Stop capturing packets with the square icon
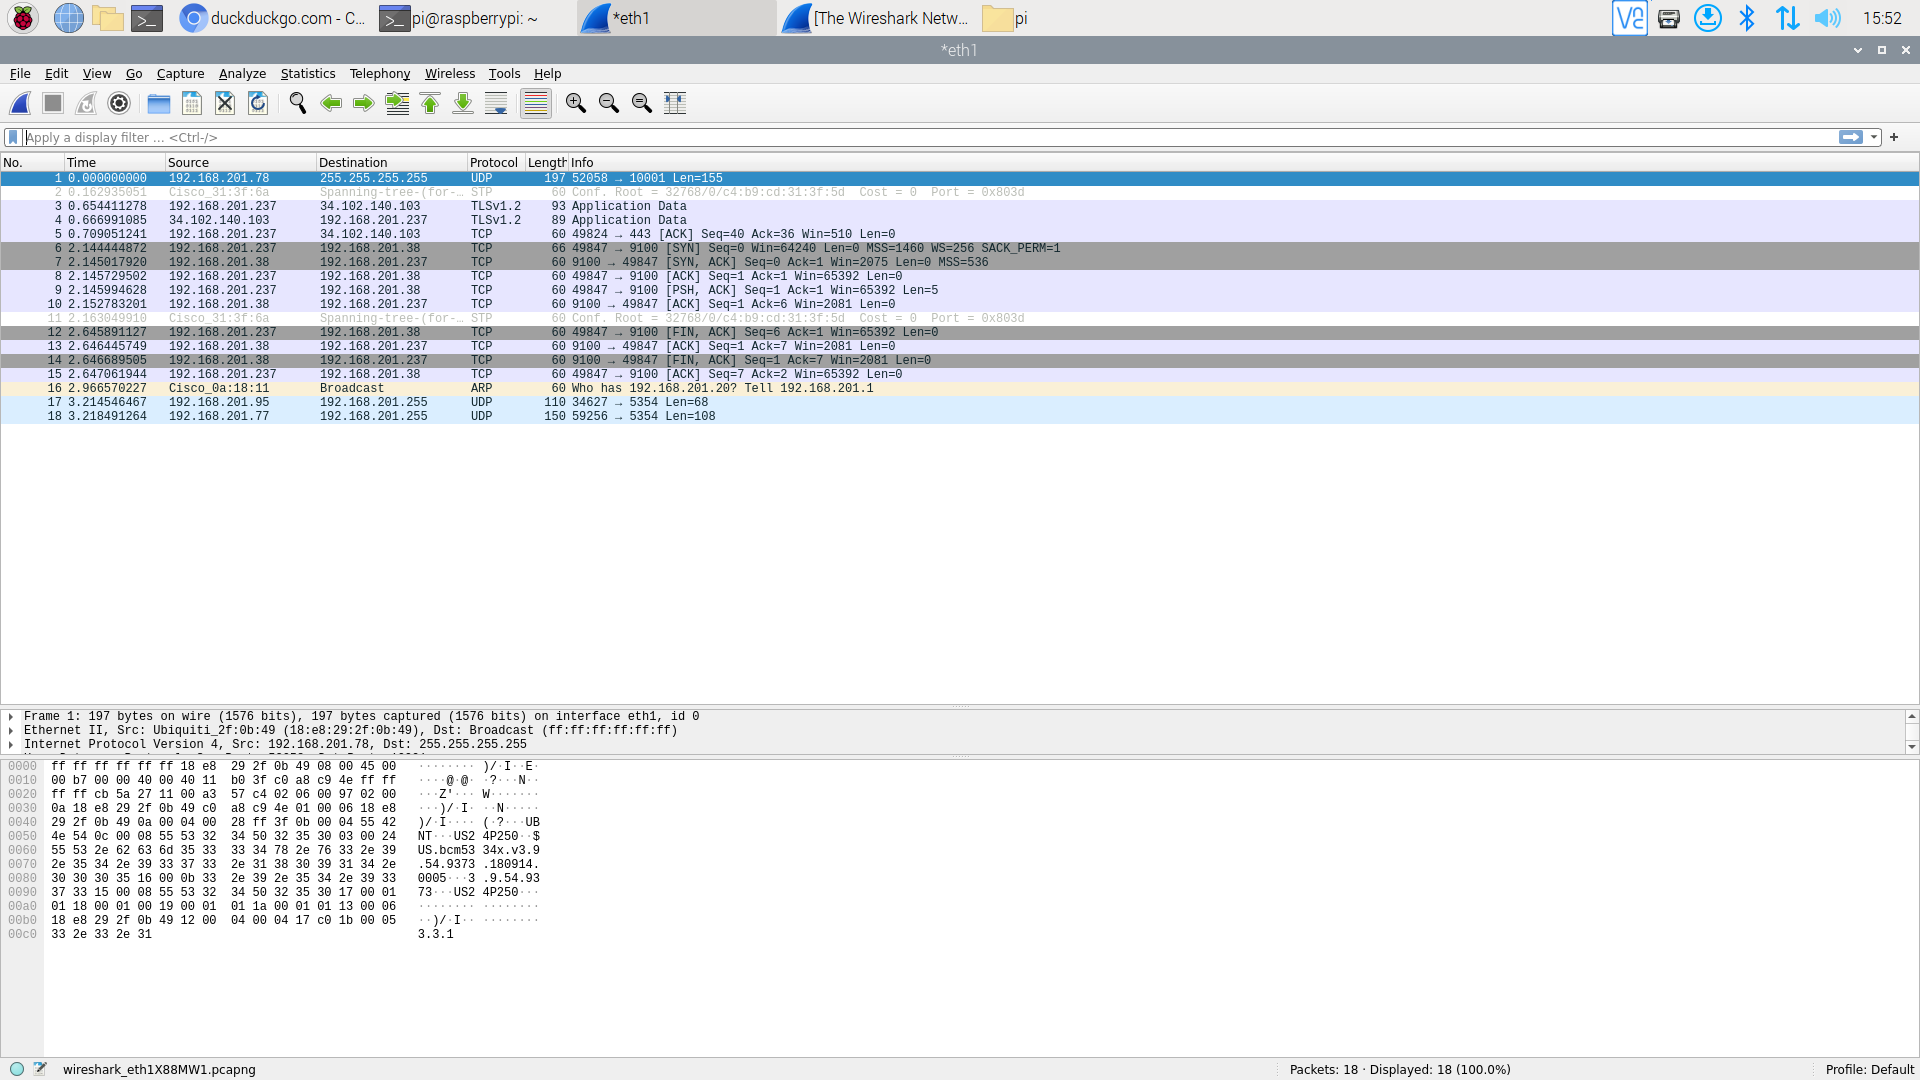 tap(53, 103)
